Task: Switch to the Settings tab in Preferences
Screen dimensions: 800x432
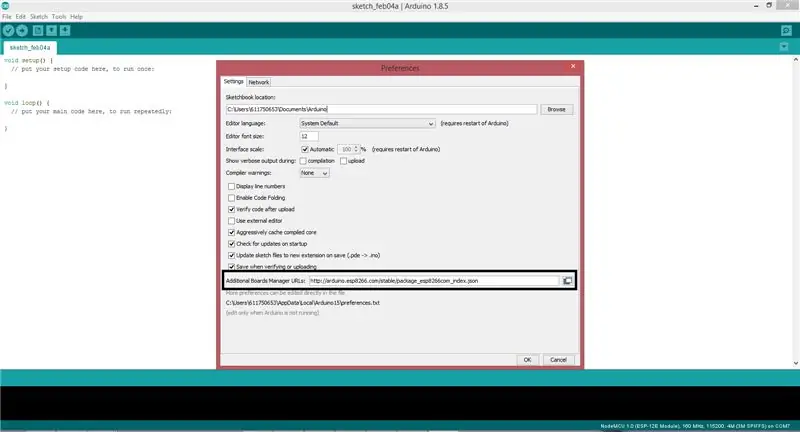Action: 234,82
